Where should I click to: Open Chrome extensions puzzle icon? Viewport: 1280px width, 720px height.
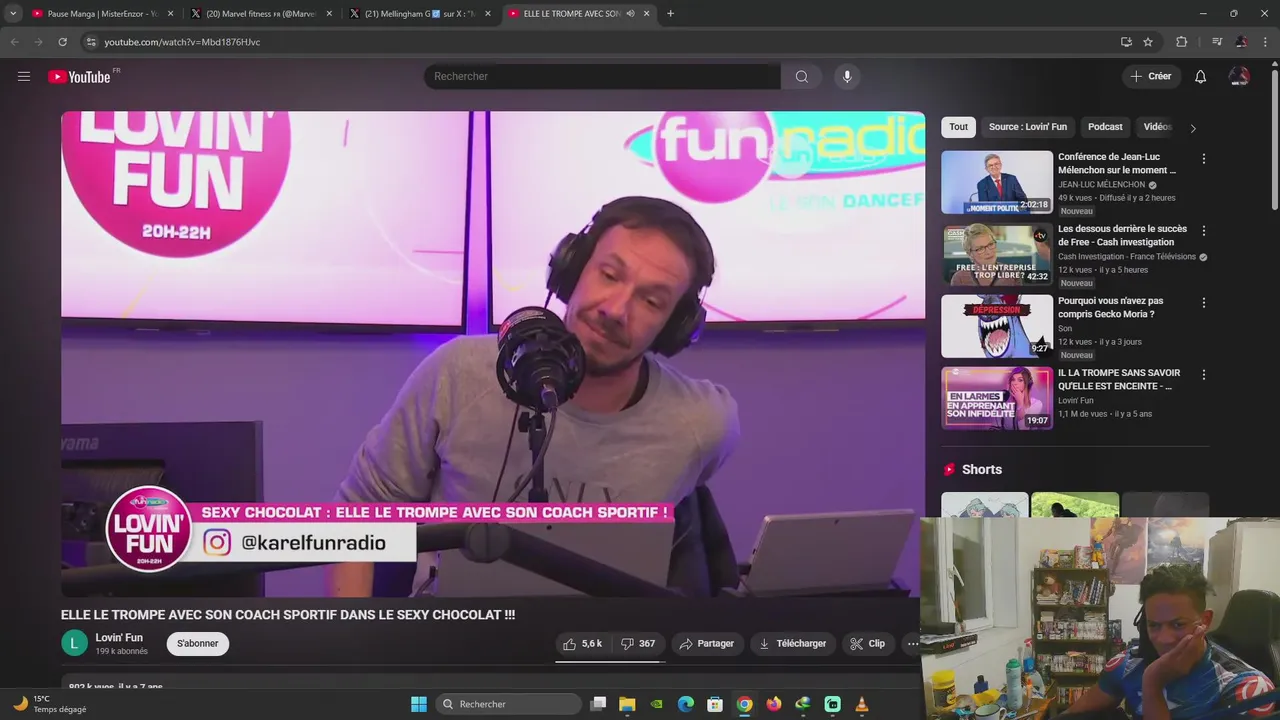[x=1181, y=42]
